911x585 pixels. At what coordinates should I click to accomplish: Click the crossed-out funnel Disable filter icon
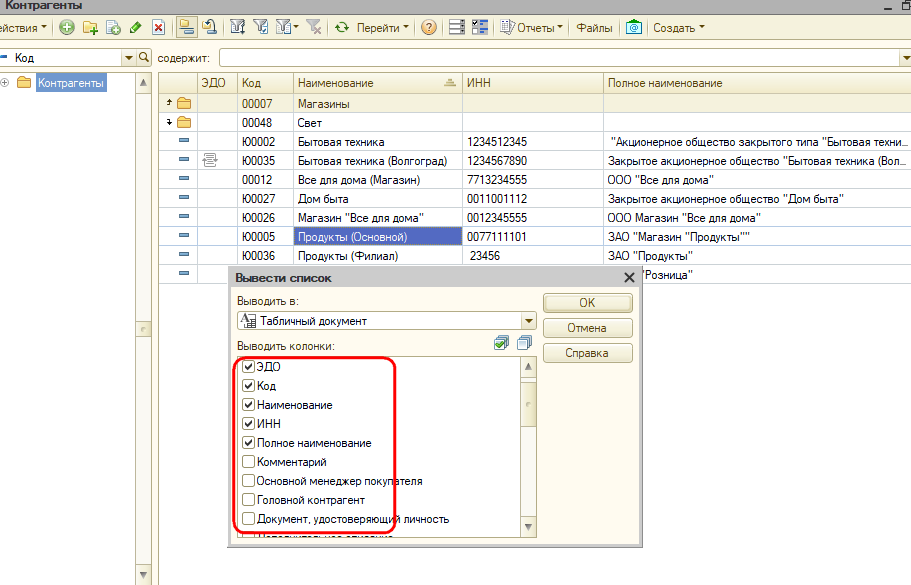pyautogui.click(x=314, y=27)
